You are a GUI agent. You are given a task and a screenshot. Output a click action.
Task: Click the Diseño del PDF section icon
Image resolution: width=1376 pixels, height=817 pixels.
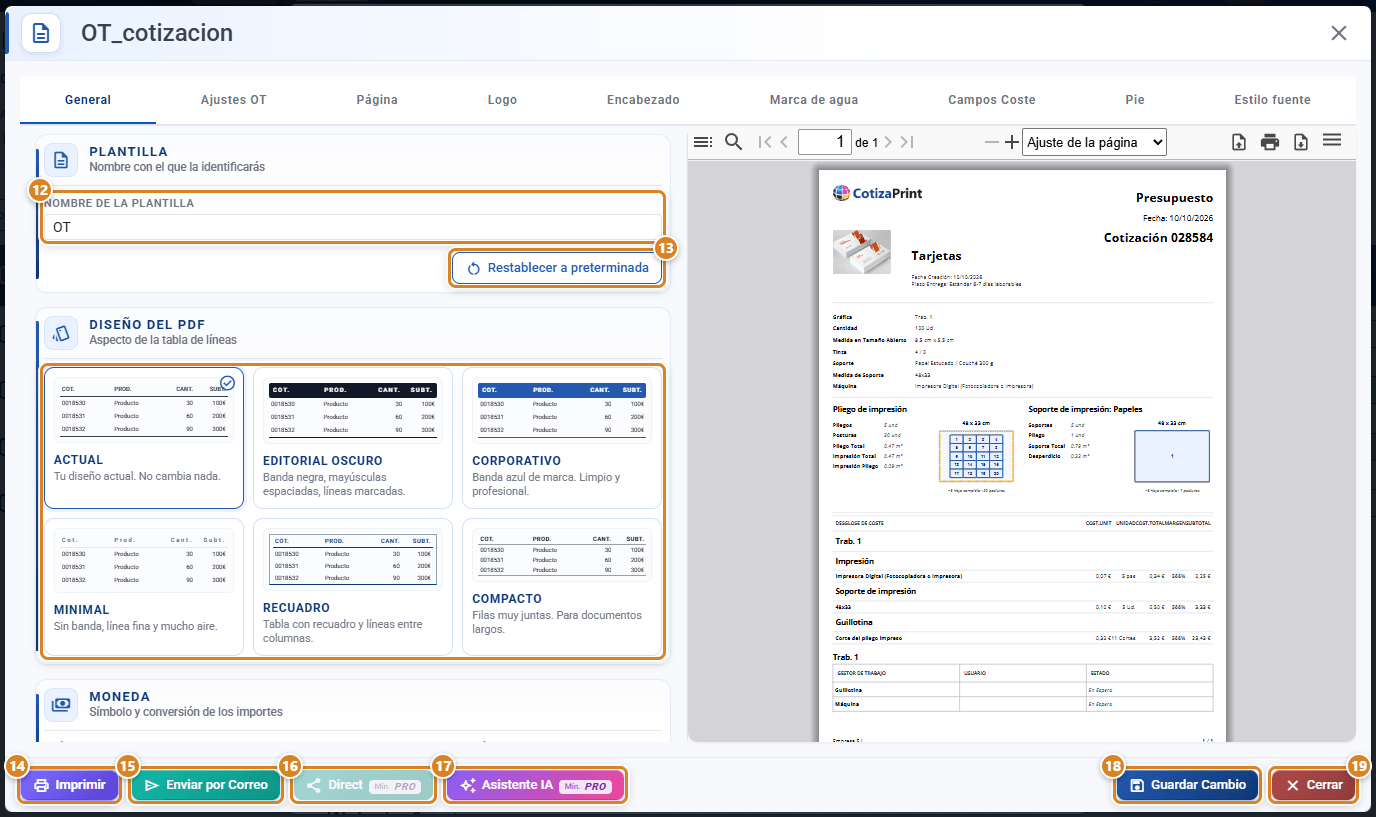pos(61,332)
